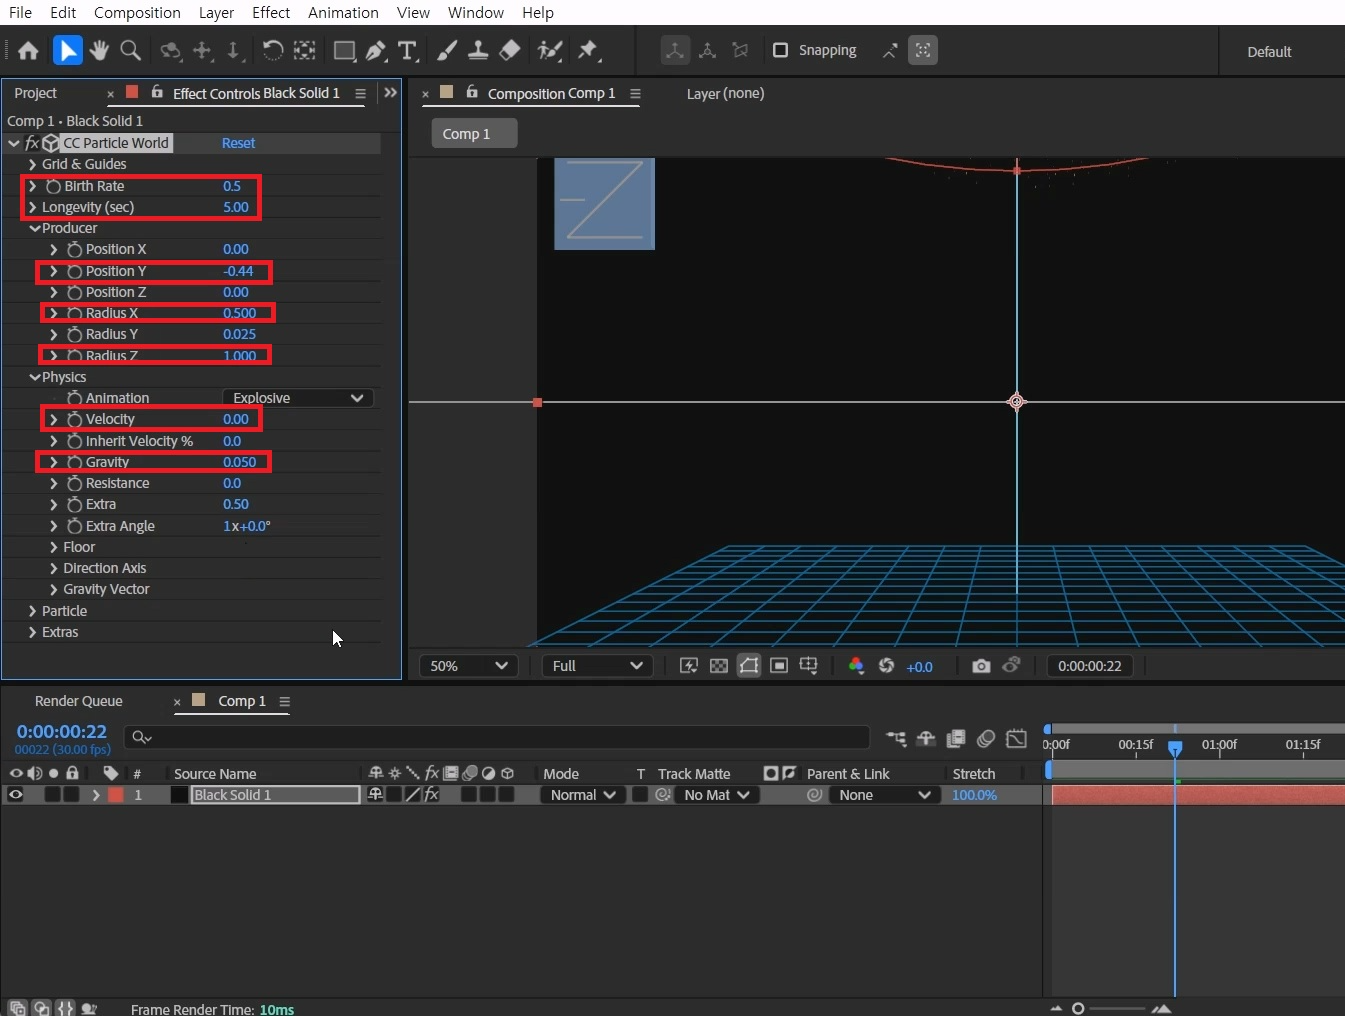Viewport: 1345px width, 1016px height.
Task: Open the Full resolution dropdown
Action: tap(597, 666)
